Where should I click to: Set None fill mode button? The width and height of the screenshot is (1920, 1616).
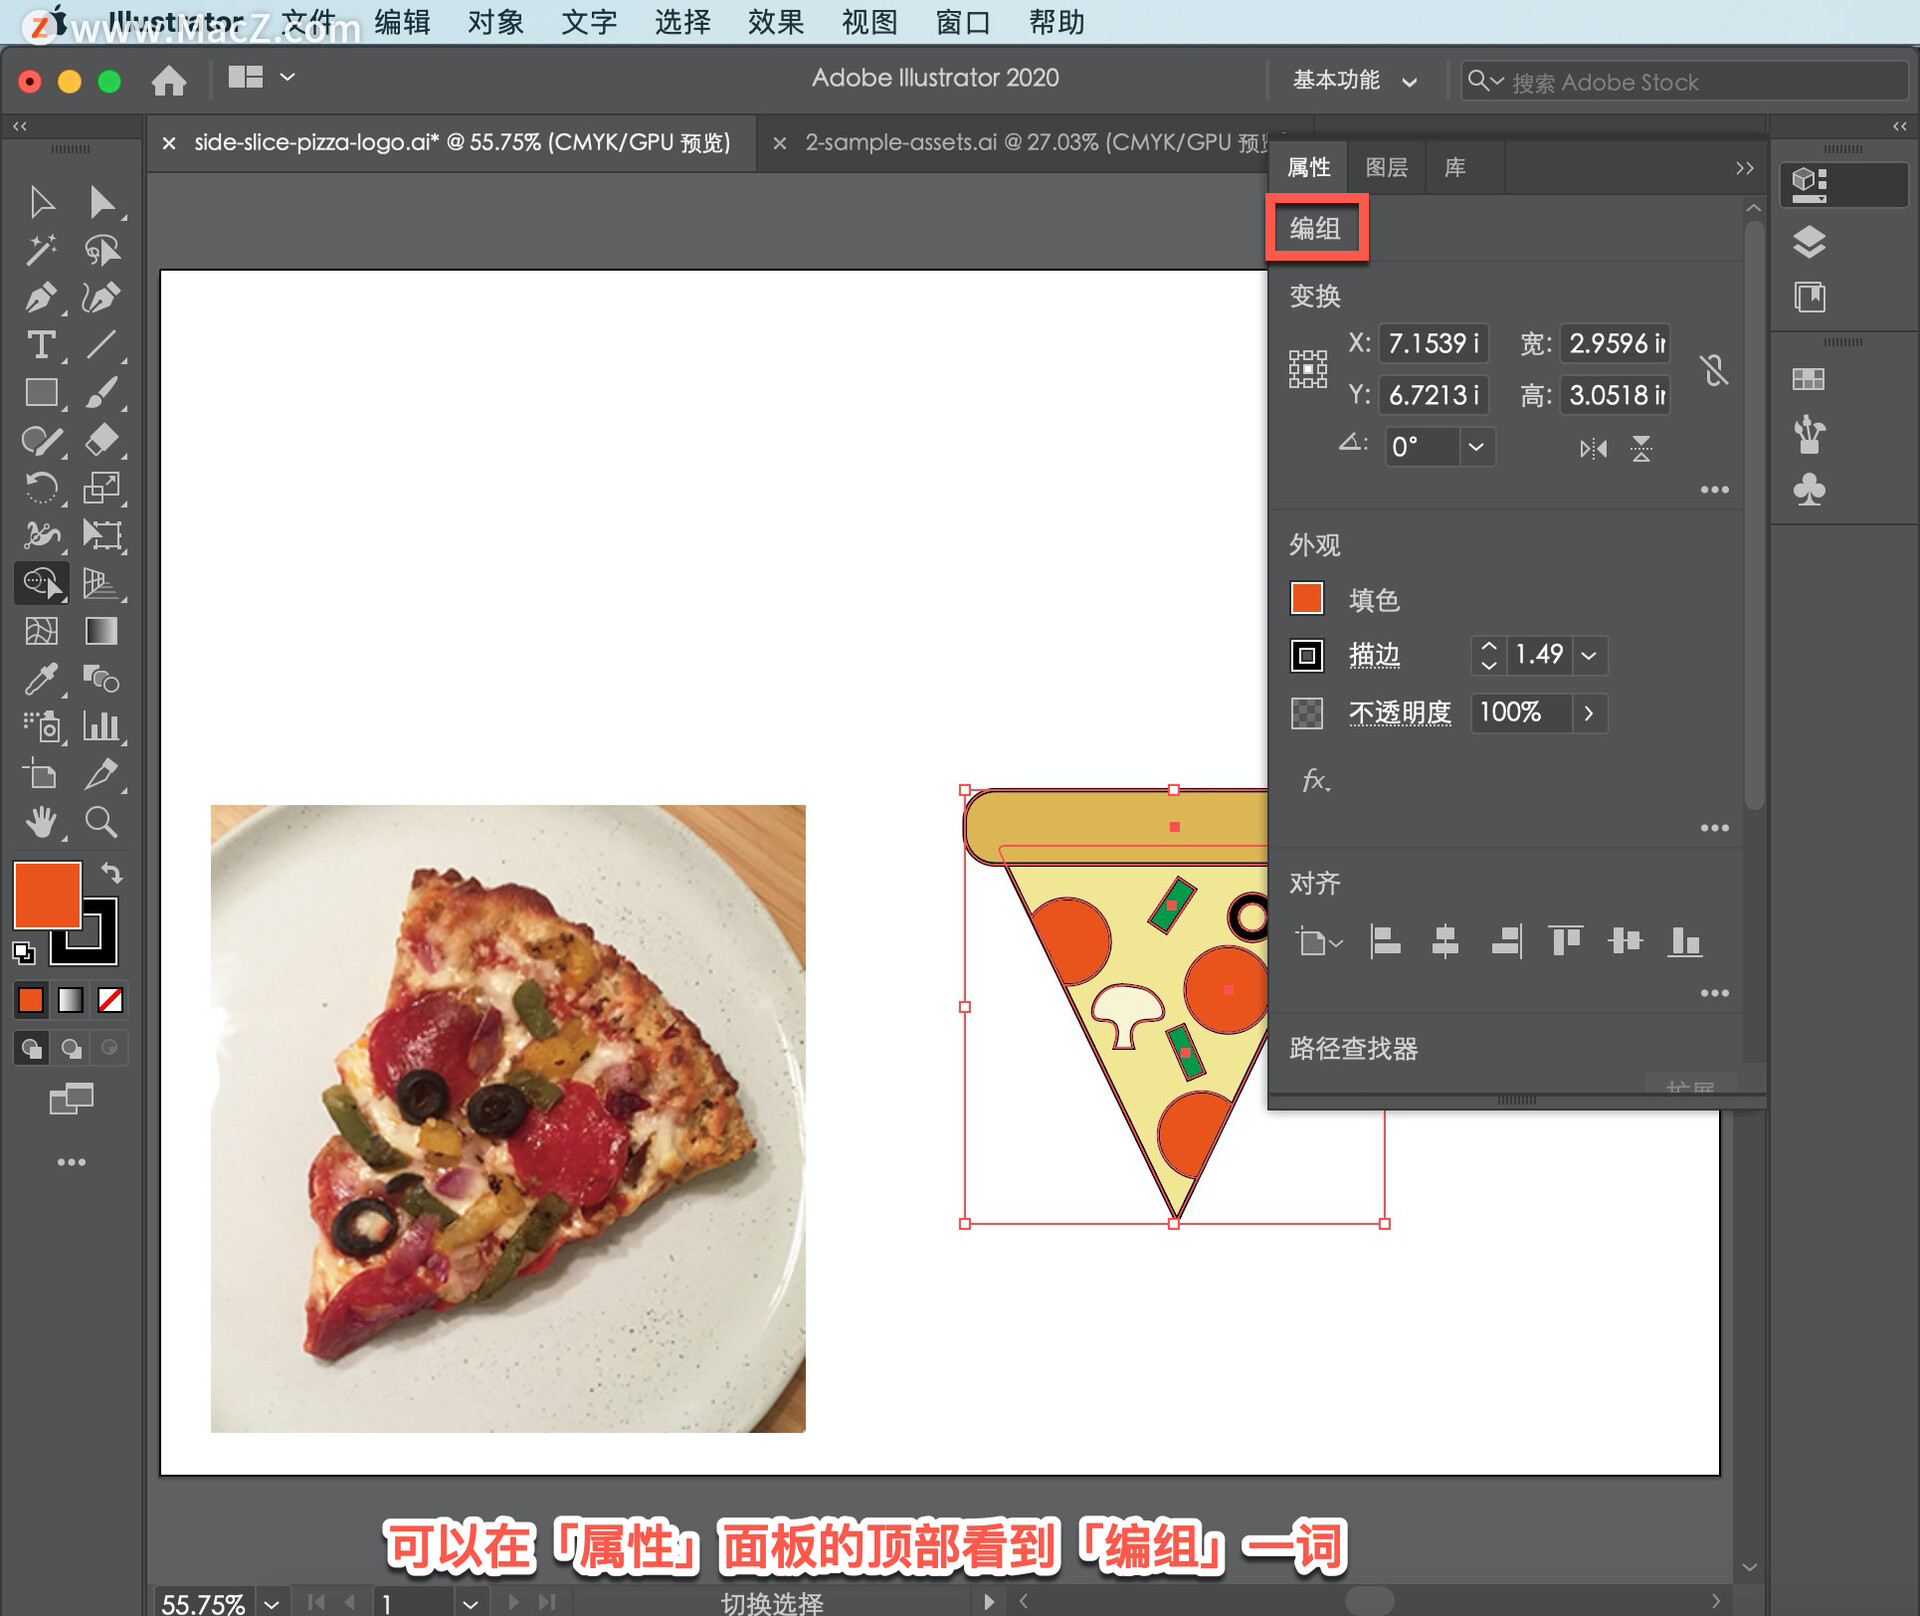point(110,999)
